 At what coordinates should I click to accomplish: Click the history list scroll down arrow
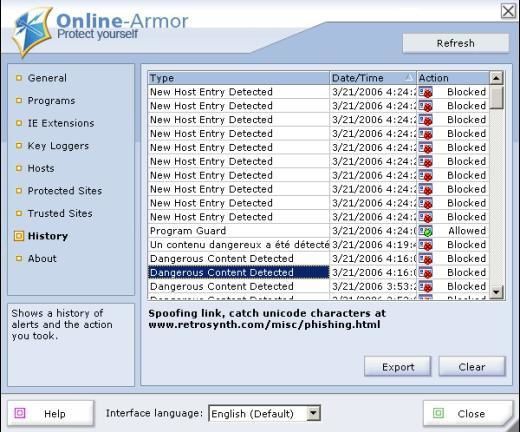pos(496,292)
